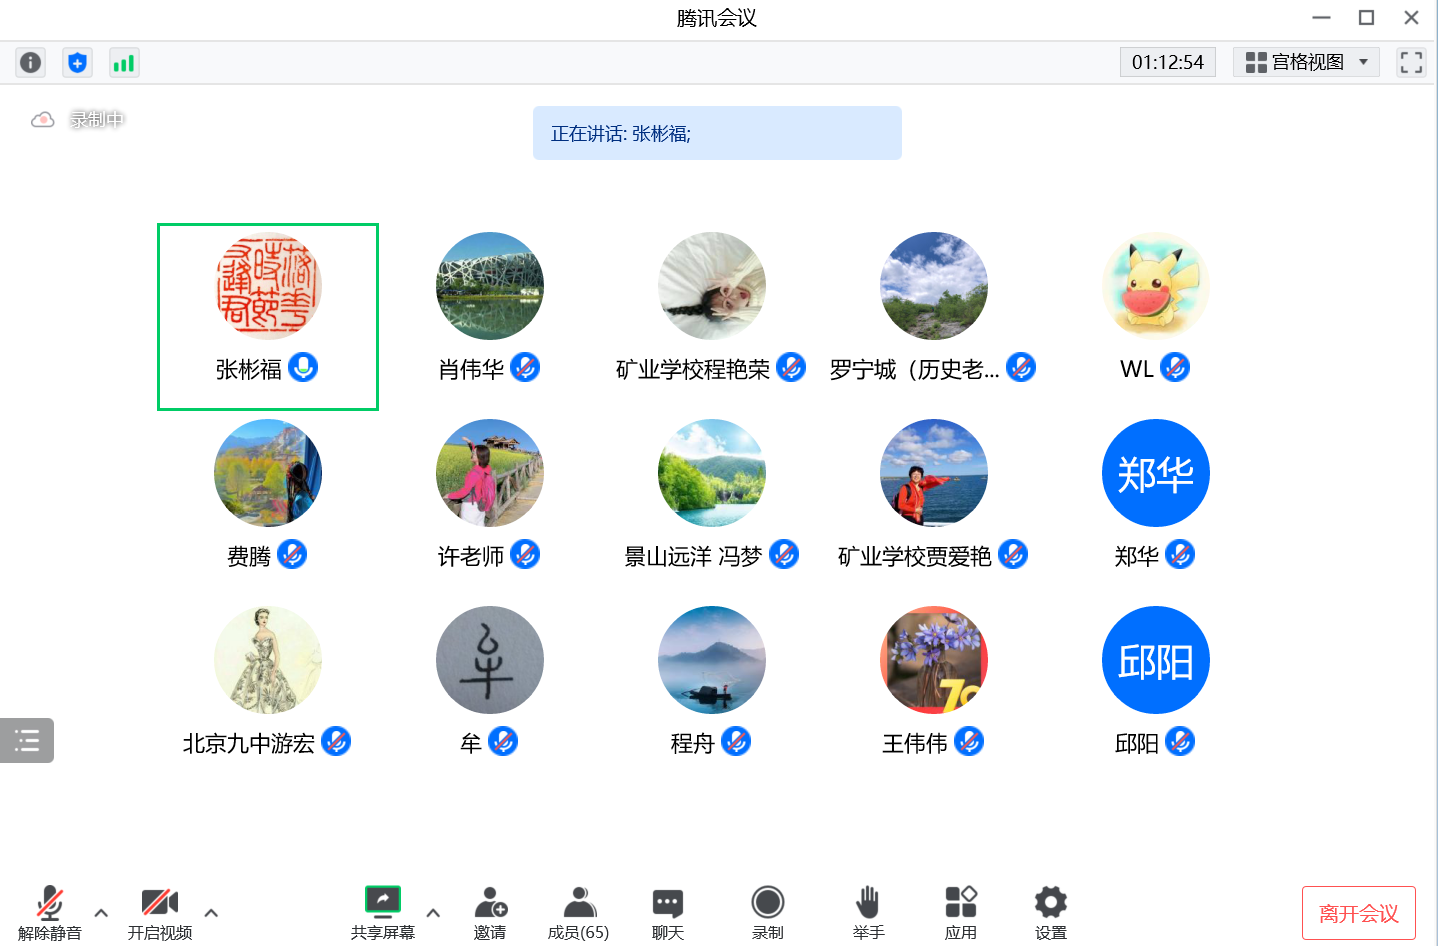This screenshot has height=946, width=1438.
Task: Click 许老师 muted microphone icon
Action: pyautogui.click(x=525, y=554)
